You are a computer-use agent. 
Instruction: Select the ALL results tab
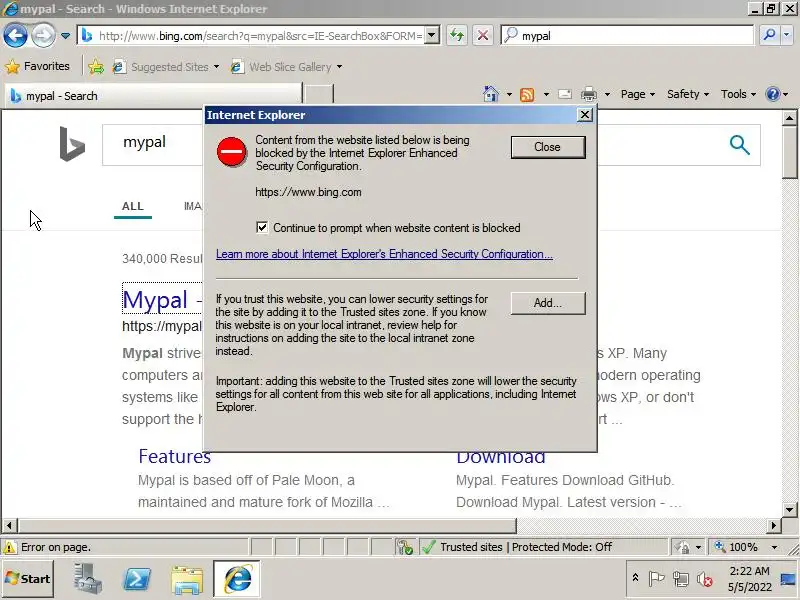(x=133, y=206)
